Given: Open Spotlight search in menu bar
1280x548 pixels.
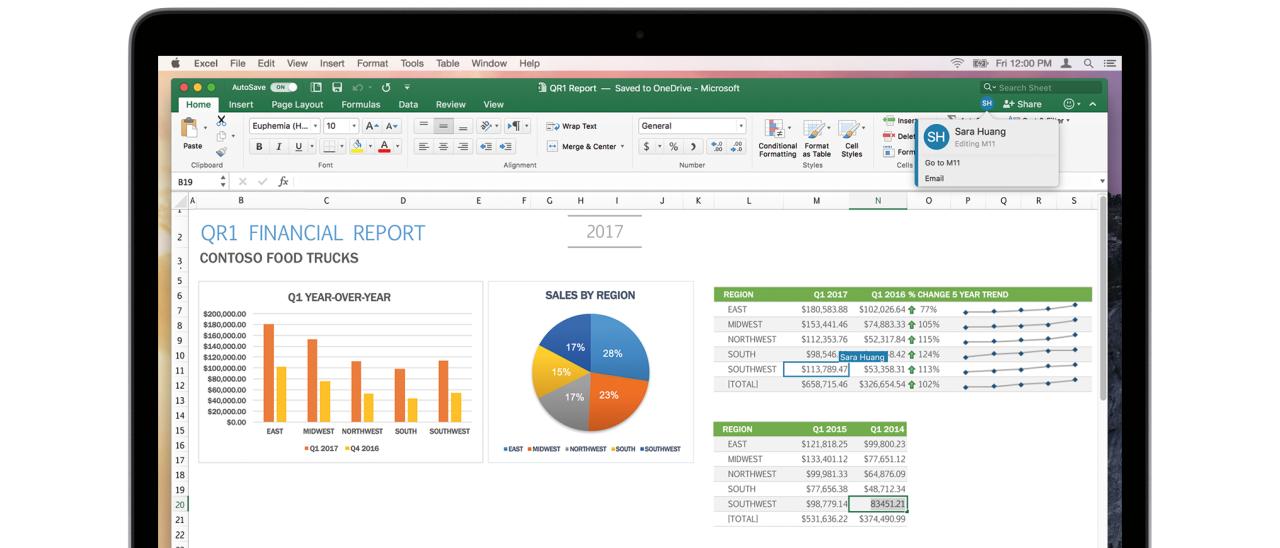Looking at the screenshot, I should click(1088, 63).
